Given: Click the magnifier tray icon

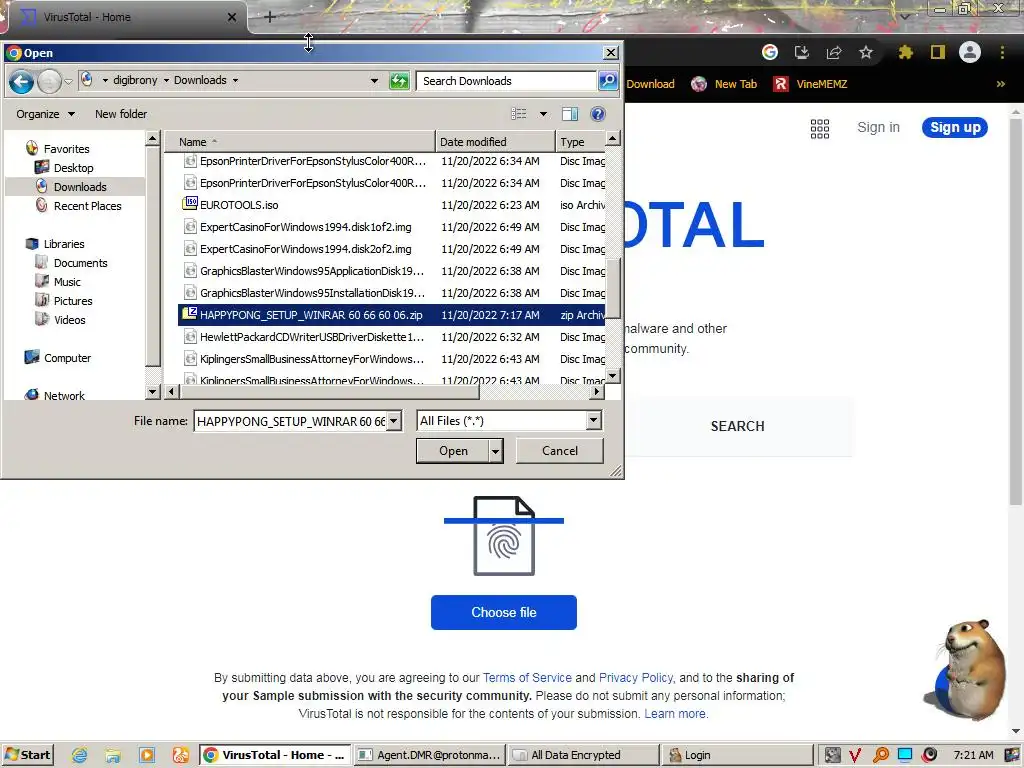Looking at the screenshot, I should click(880, 755).
